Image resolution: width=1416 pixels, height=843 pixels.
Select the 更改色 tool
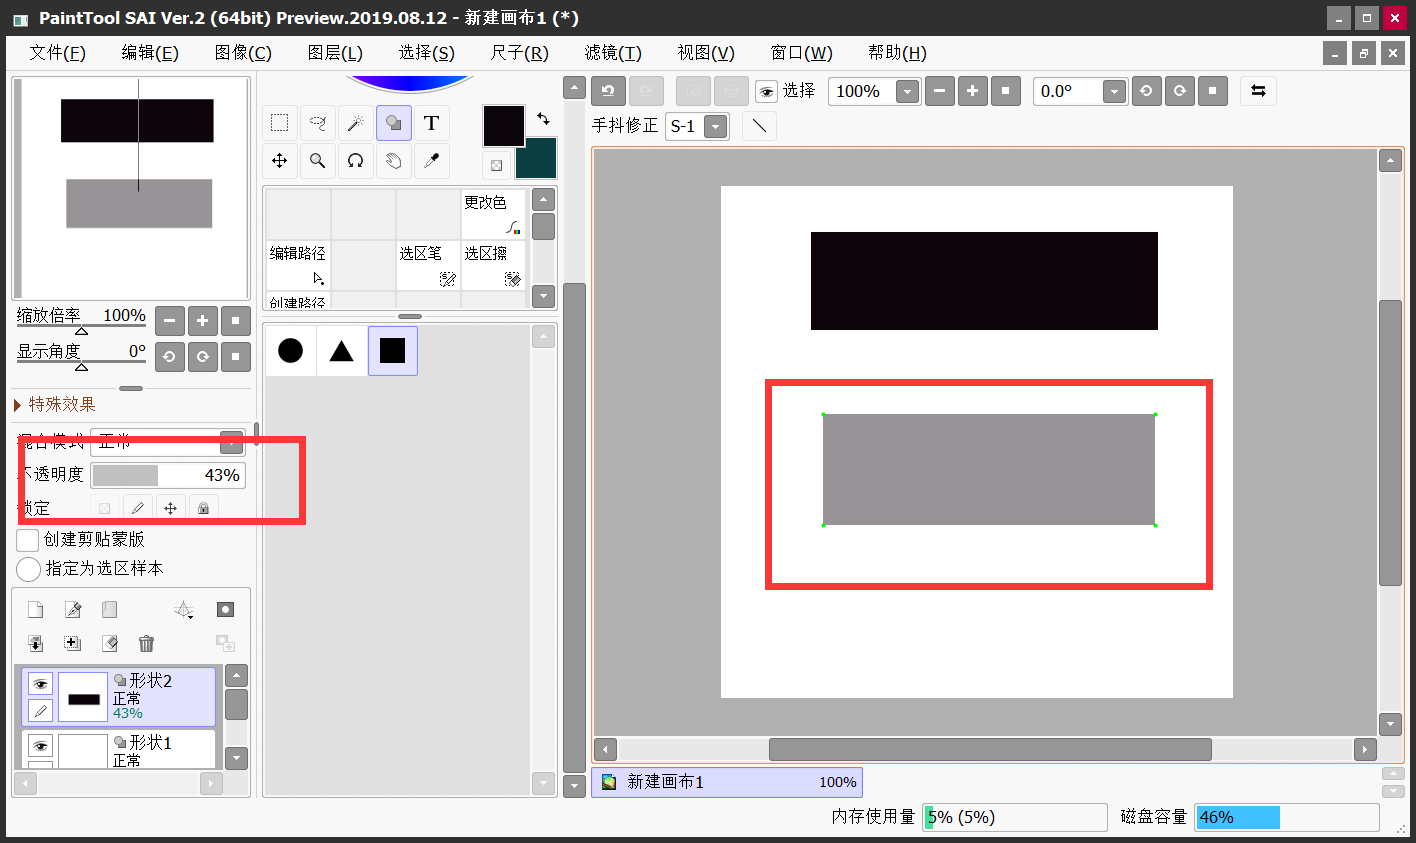493,214
